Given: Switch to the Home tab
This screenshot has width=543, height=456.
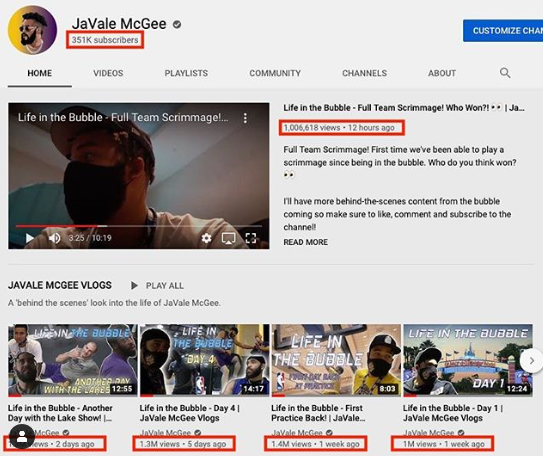Looking at the screenshot, I should (x=40, y=73).
